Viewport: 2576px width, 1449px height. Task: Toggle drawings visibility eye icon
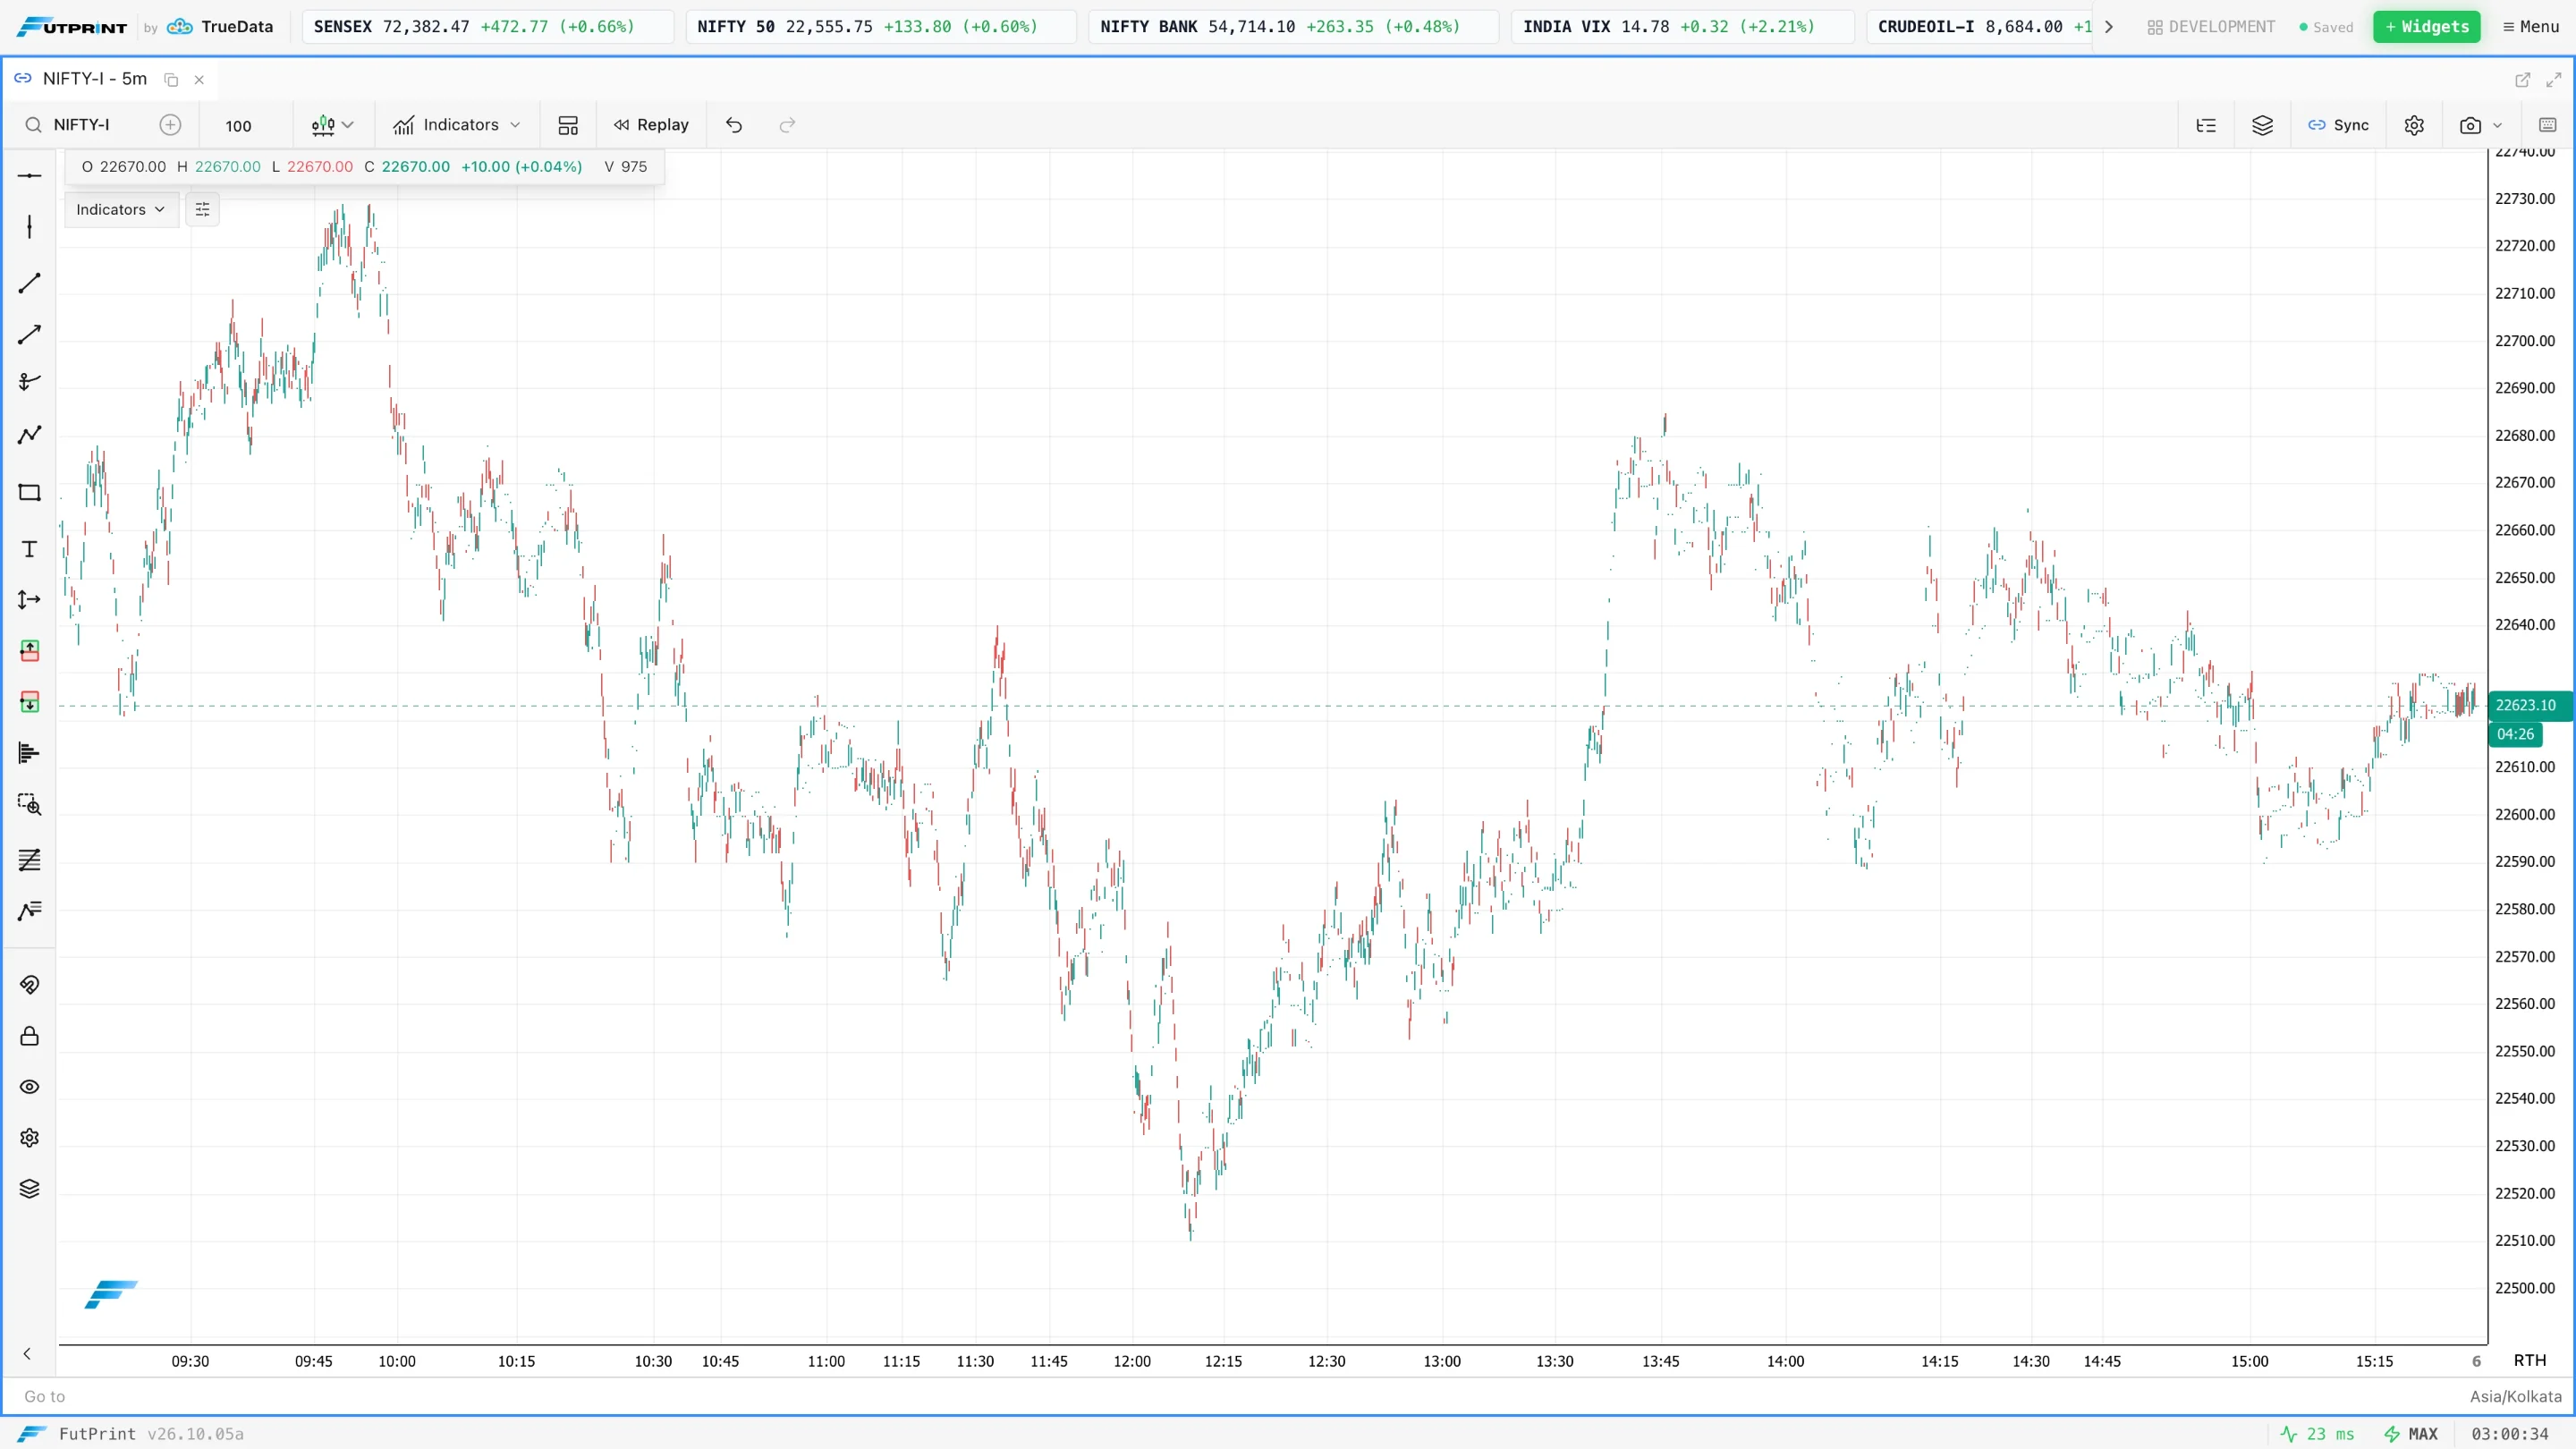pyautogui.click(x=29, y=1087)
